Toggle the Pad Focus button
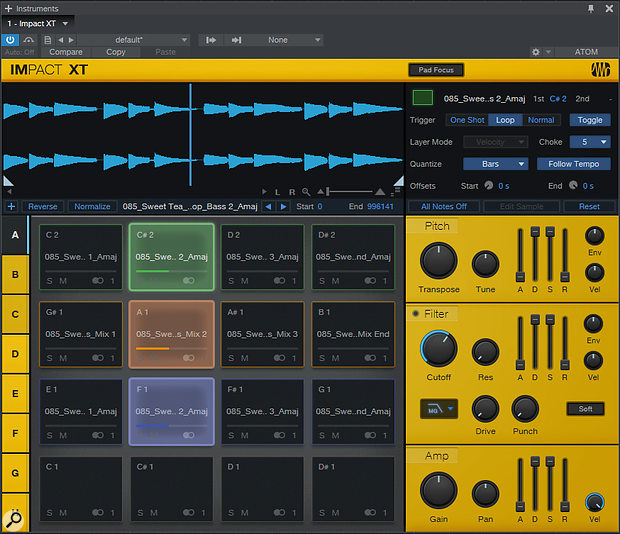 436,70
